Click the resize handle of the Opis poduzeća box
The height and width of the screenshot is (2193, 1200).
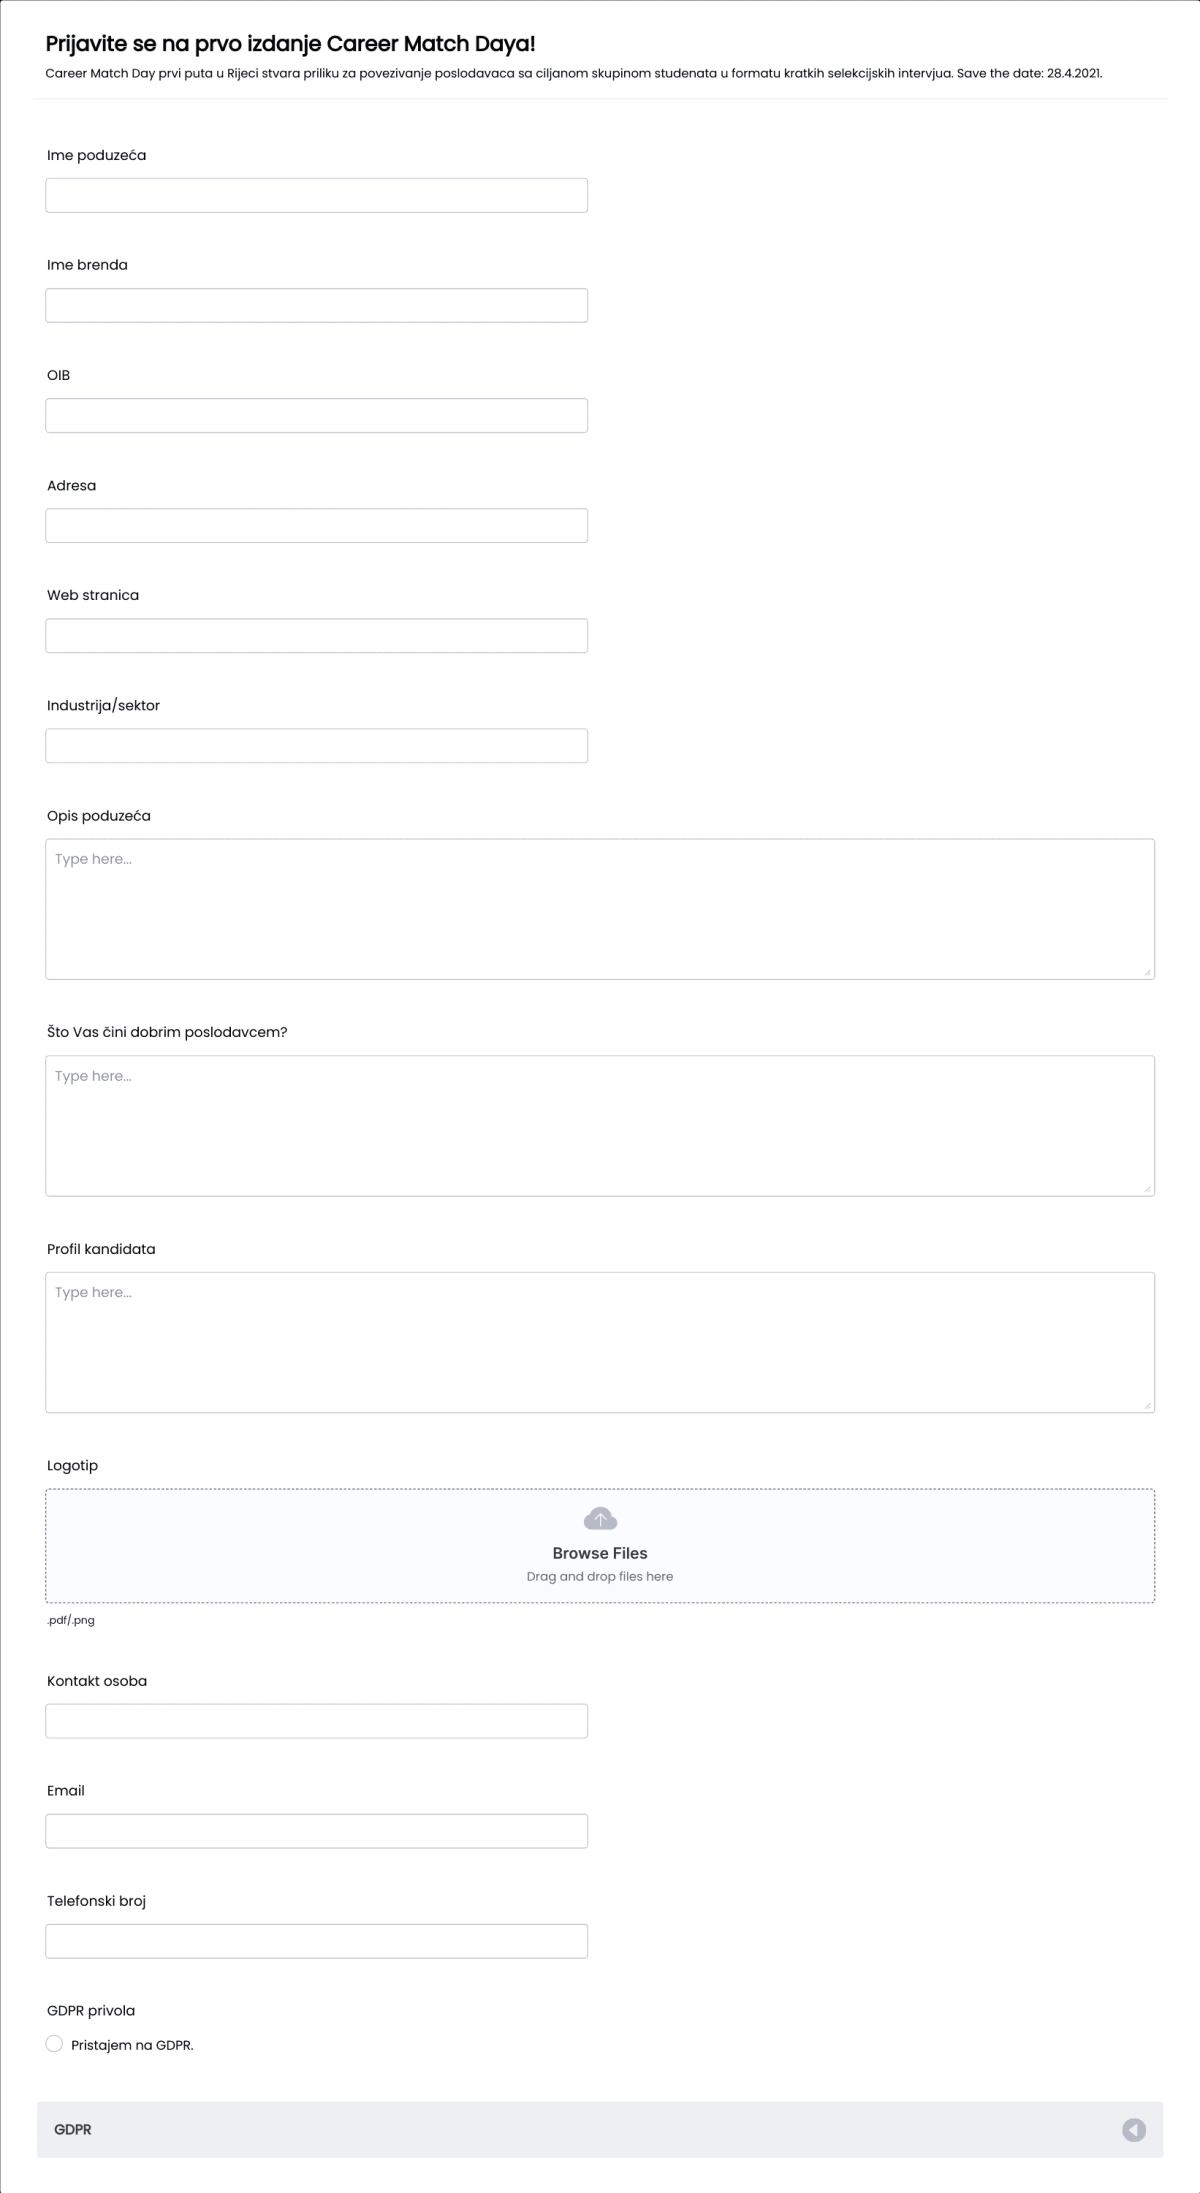pos(1148,970)
